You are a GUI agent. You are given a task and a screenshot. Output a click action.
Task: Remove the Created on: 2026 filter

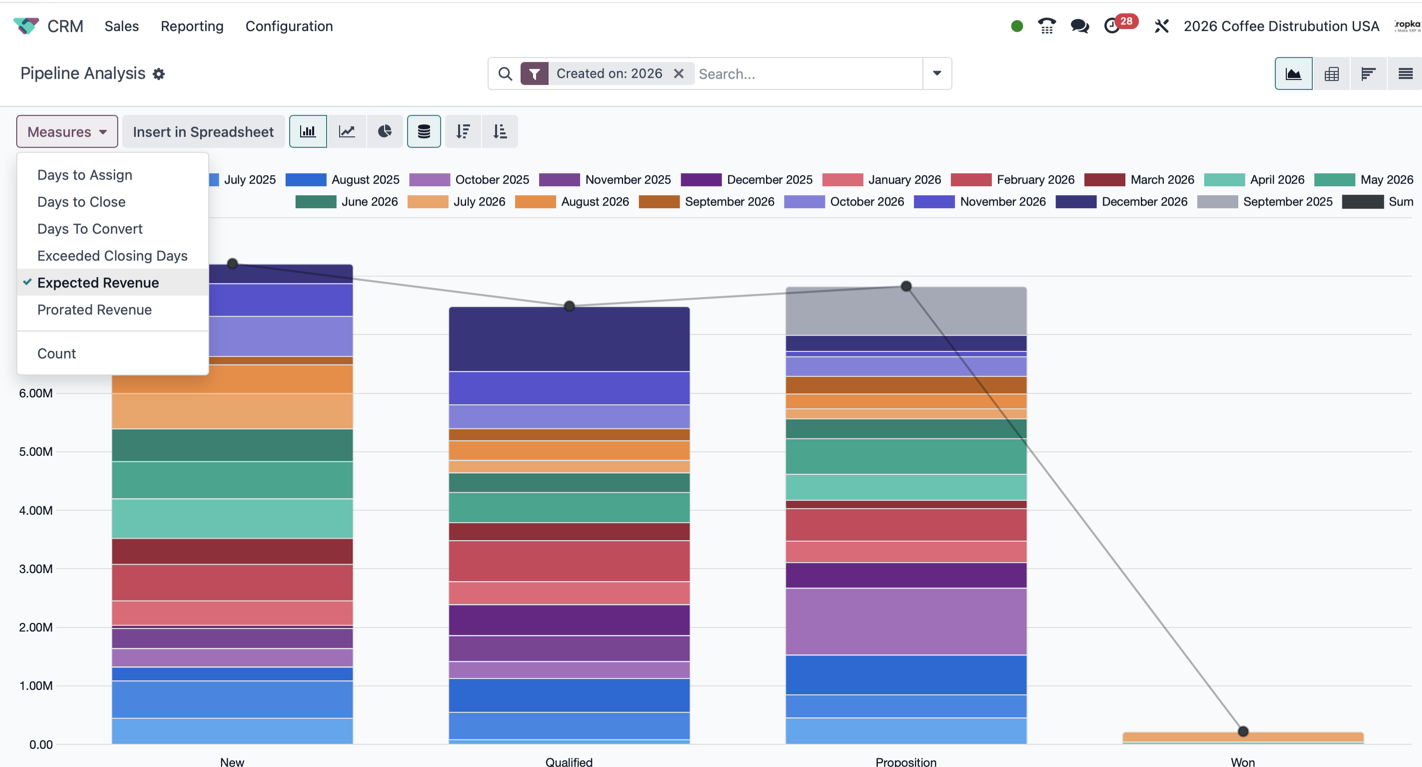(679, 73)
